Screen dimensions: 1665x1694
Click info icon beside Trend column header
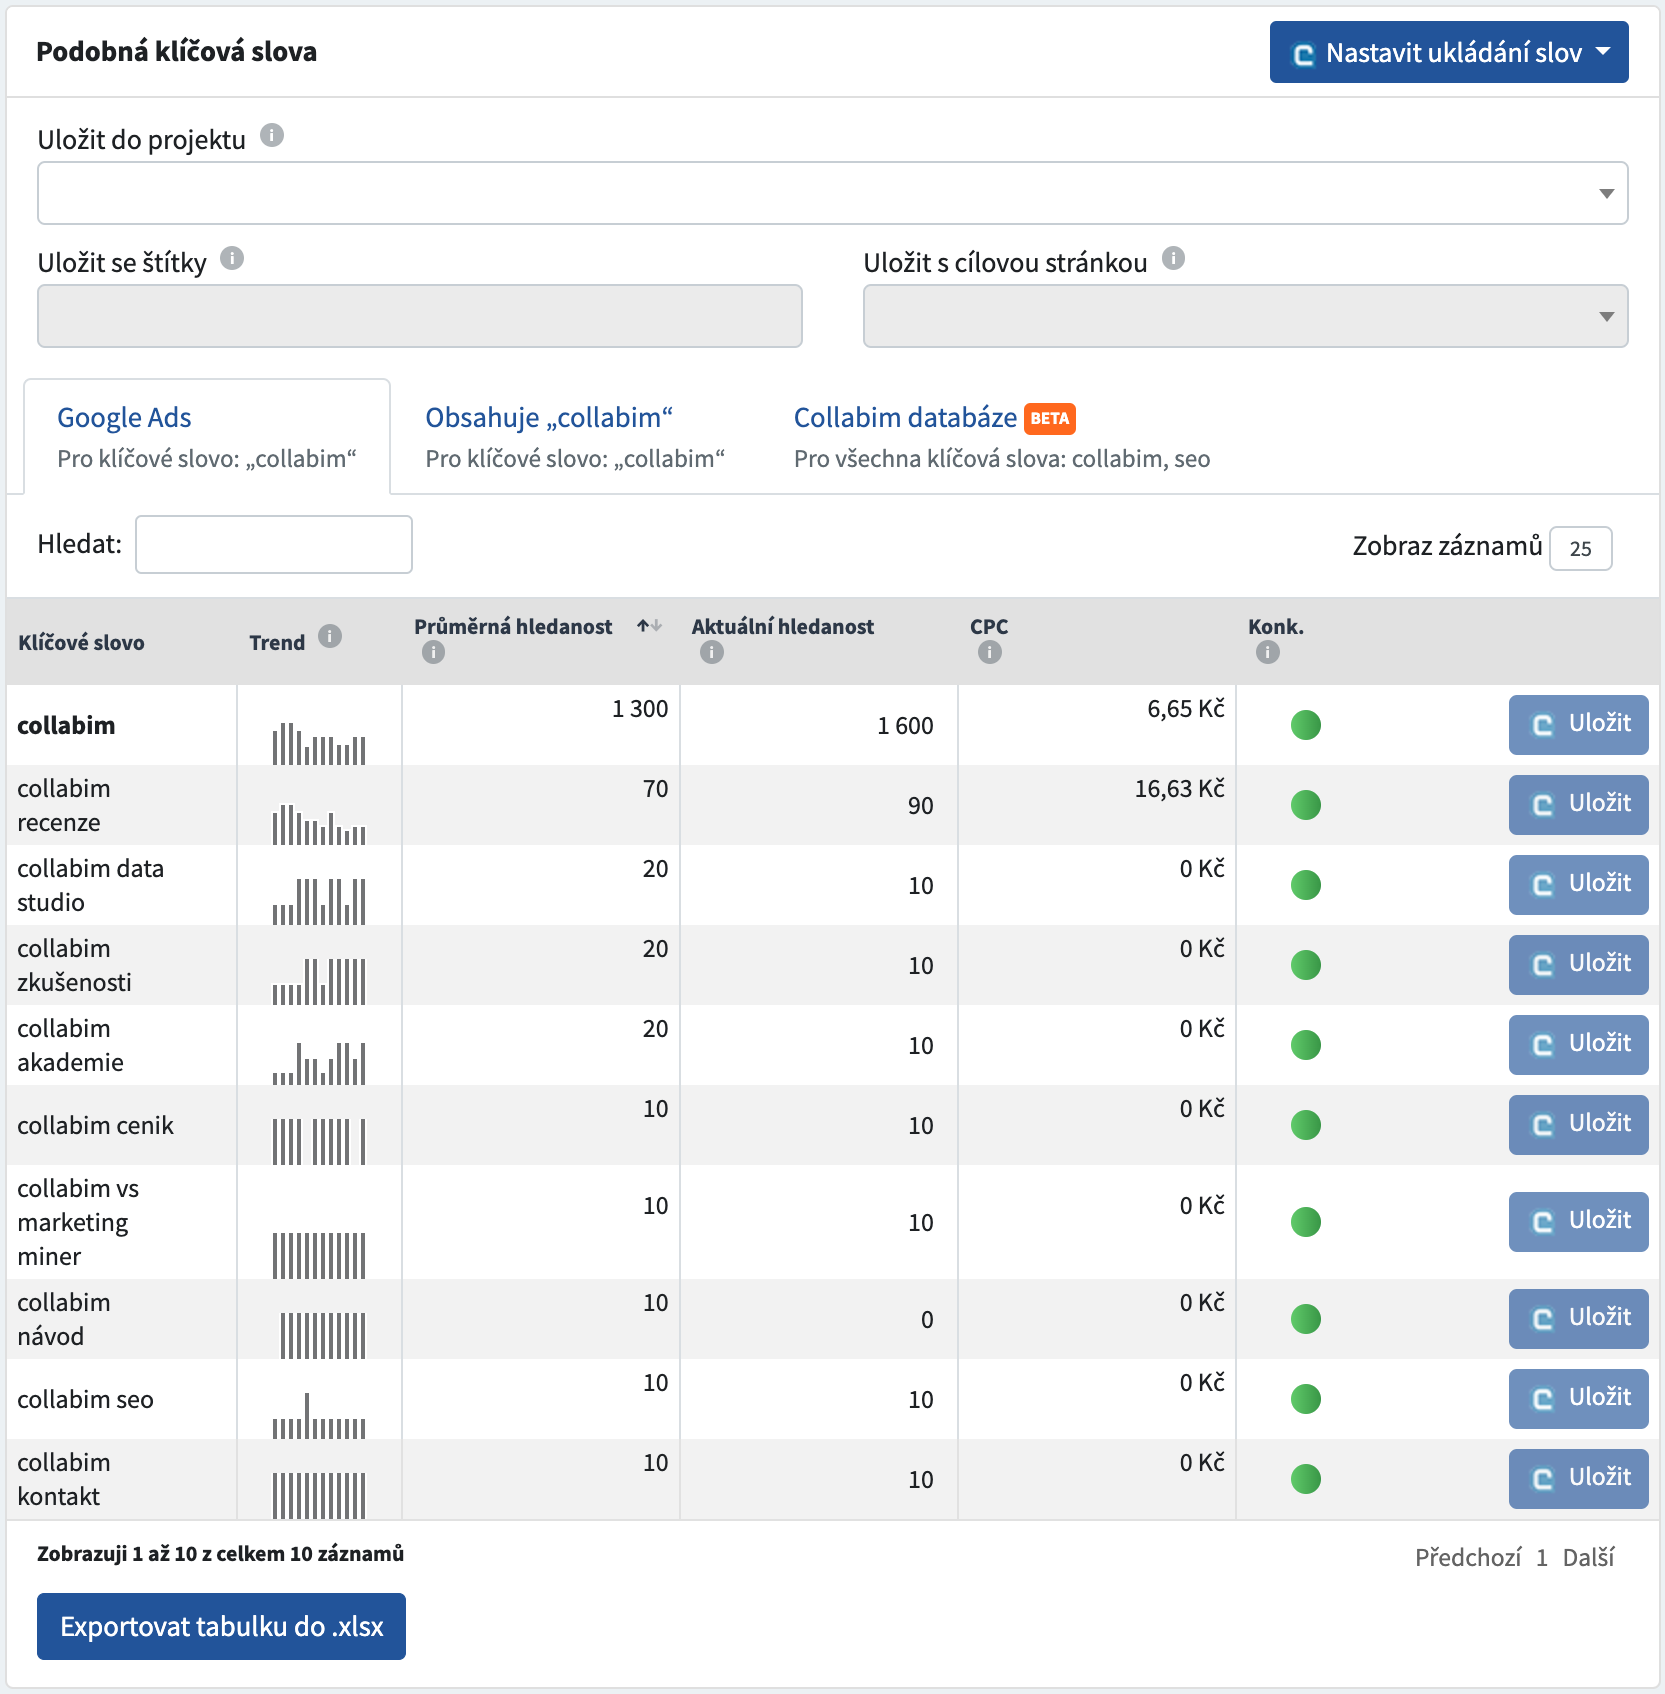(x=330, y=636)
